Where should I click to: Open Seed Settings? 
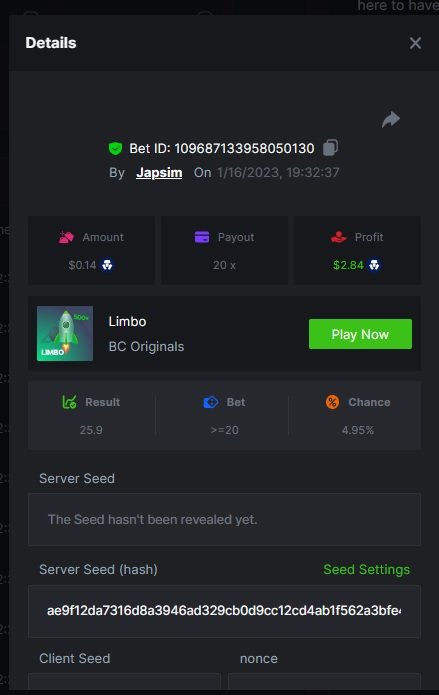click(x=367, y=569)
